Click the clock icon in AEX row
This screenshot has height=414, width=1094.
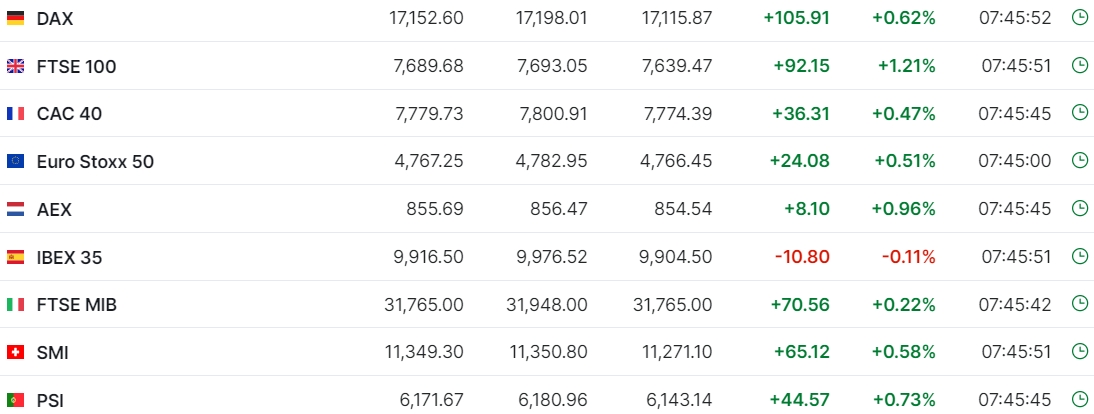(1079, 209)
